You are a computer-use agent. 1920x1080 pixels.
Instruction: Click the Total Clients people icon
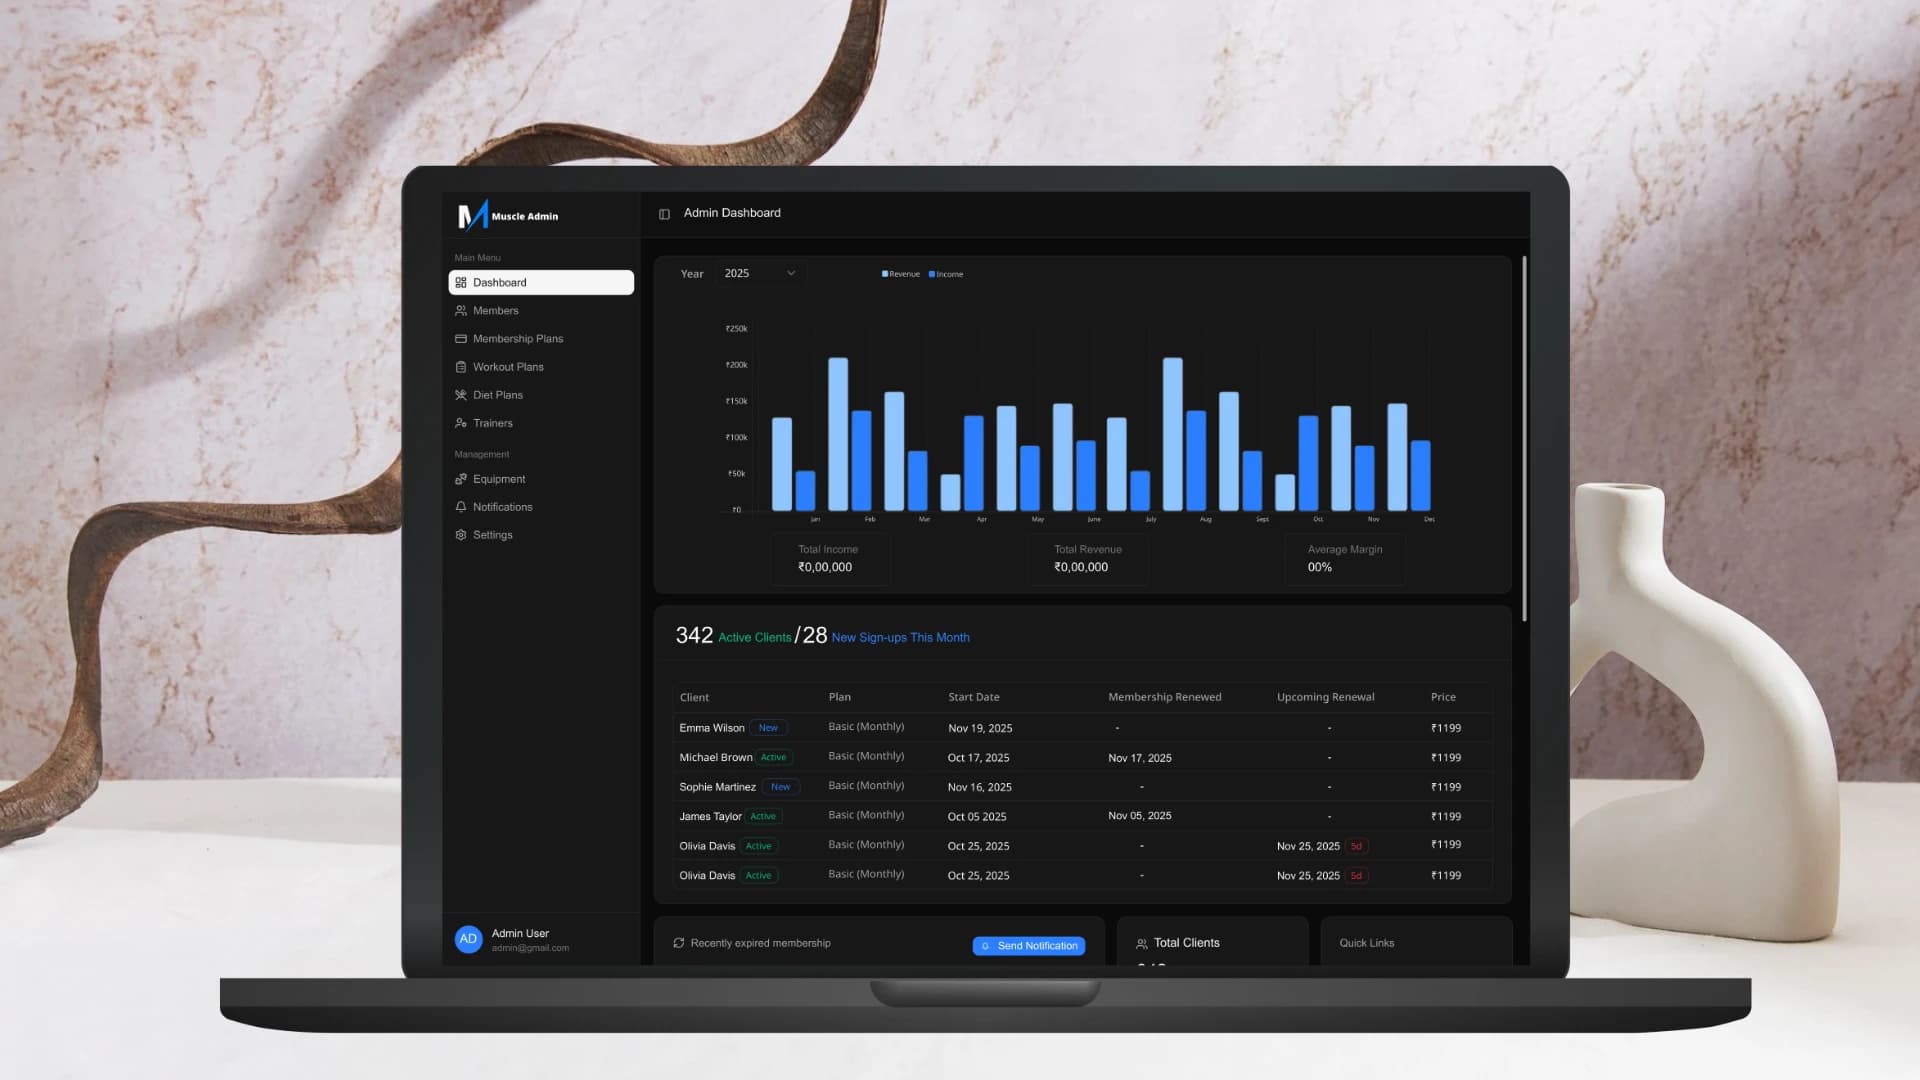[x=1142, y=944]
